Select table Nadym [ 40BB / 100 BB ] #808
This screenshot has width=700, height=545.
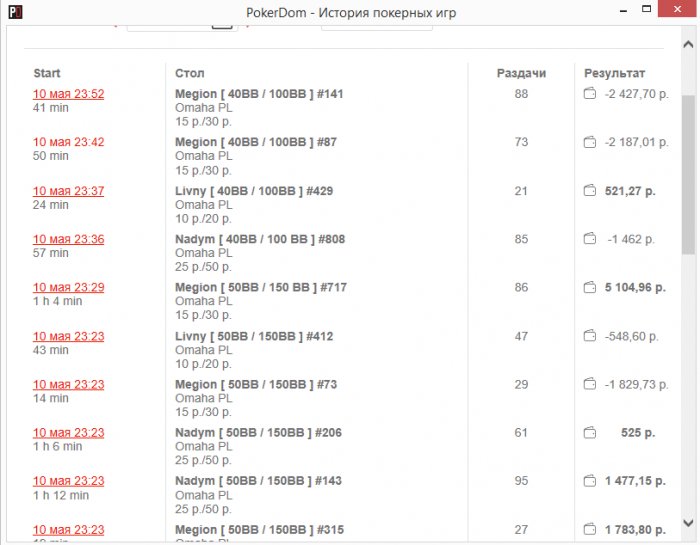pos(260,239)
